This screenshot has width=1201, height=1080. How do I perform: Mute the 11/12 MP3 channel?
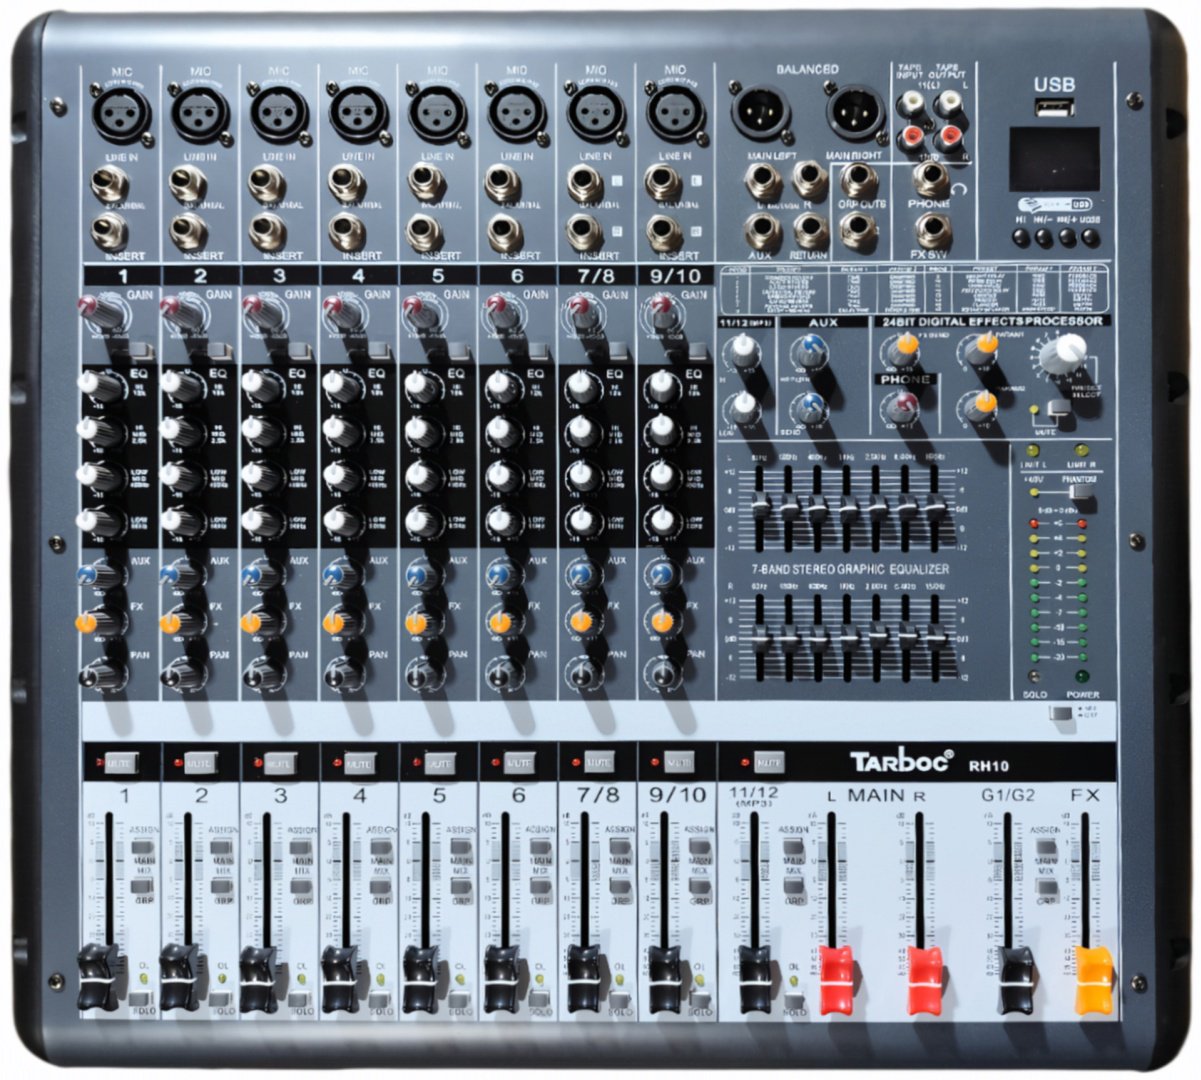point(769,763)
